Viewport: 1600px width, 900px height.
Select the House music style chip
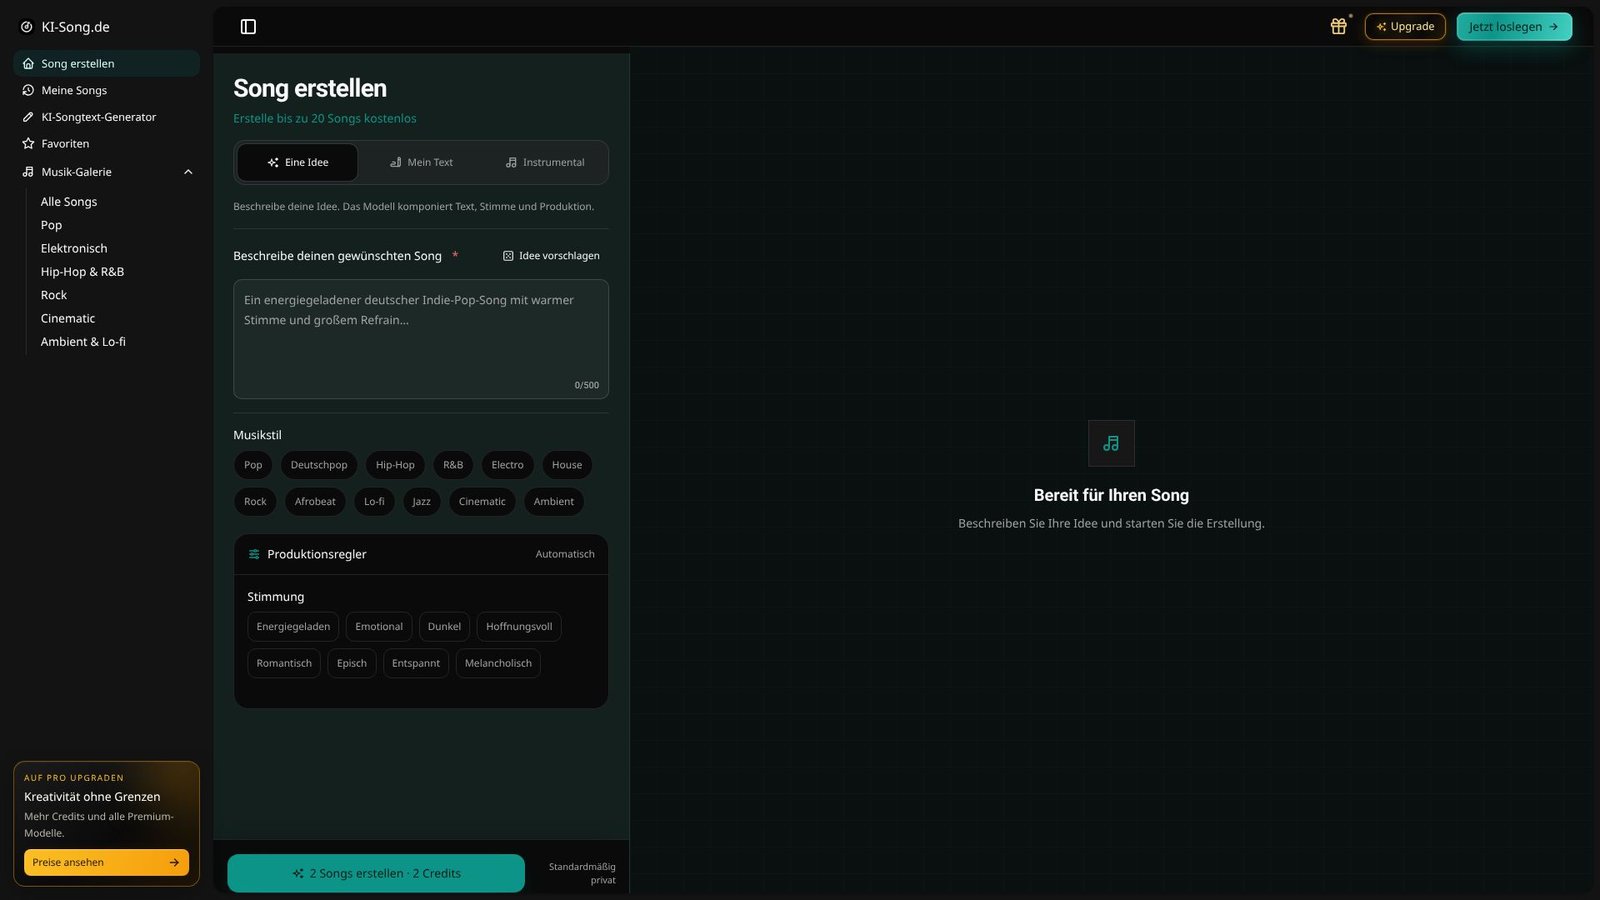[567, 465]
